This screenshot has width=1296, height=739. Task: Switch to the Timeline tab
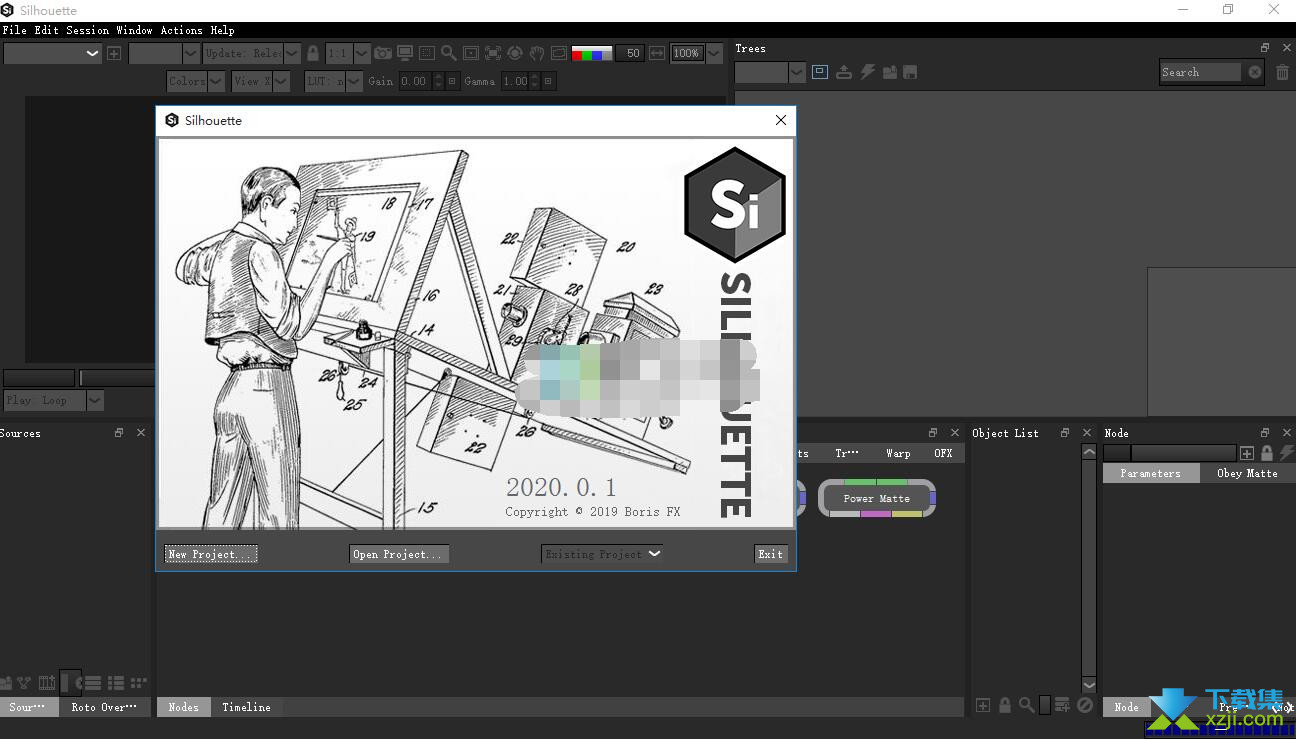click(246, 707)
